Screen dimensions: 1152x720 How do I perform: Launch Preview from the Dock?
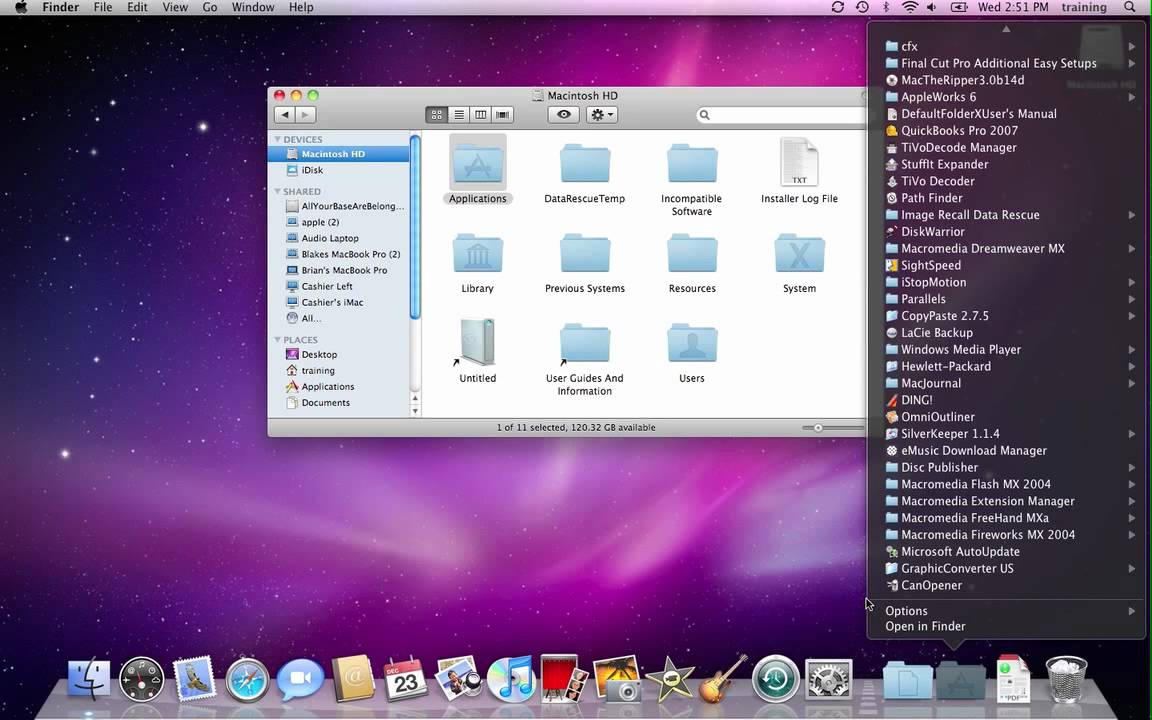click(458, 679)
